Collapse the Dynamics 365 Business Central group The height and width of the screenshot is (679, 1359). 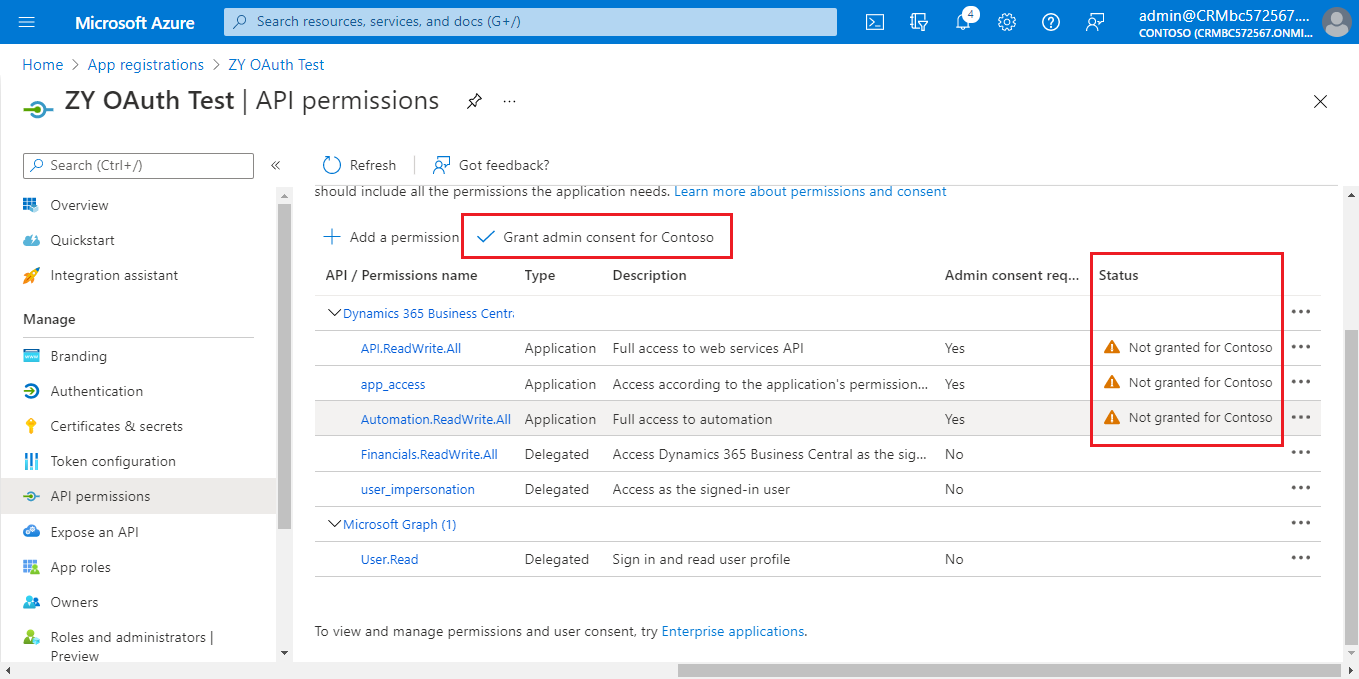tap(334, 312)
